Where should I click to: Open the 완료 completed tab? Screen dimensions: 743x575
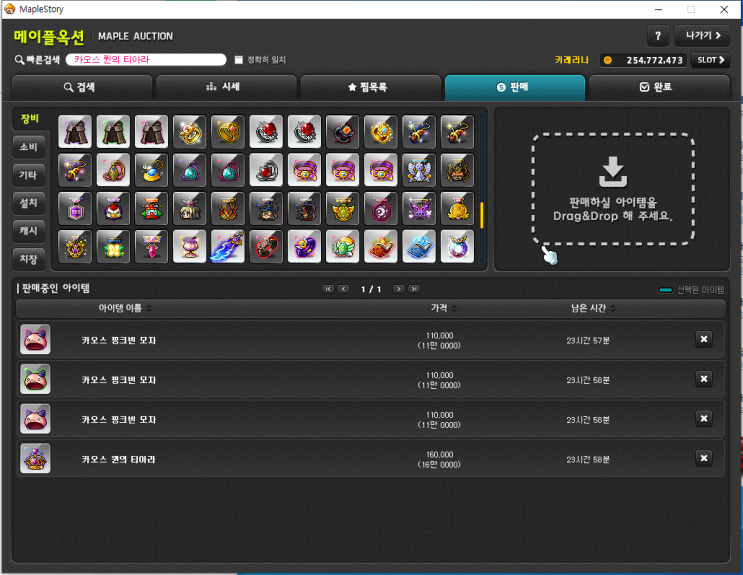659,87
